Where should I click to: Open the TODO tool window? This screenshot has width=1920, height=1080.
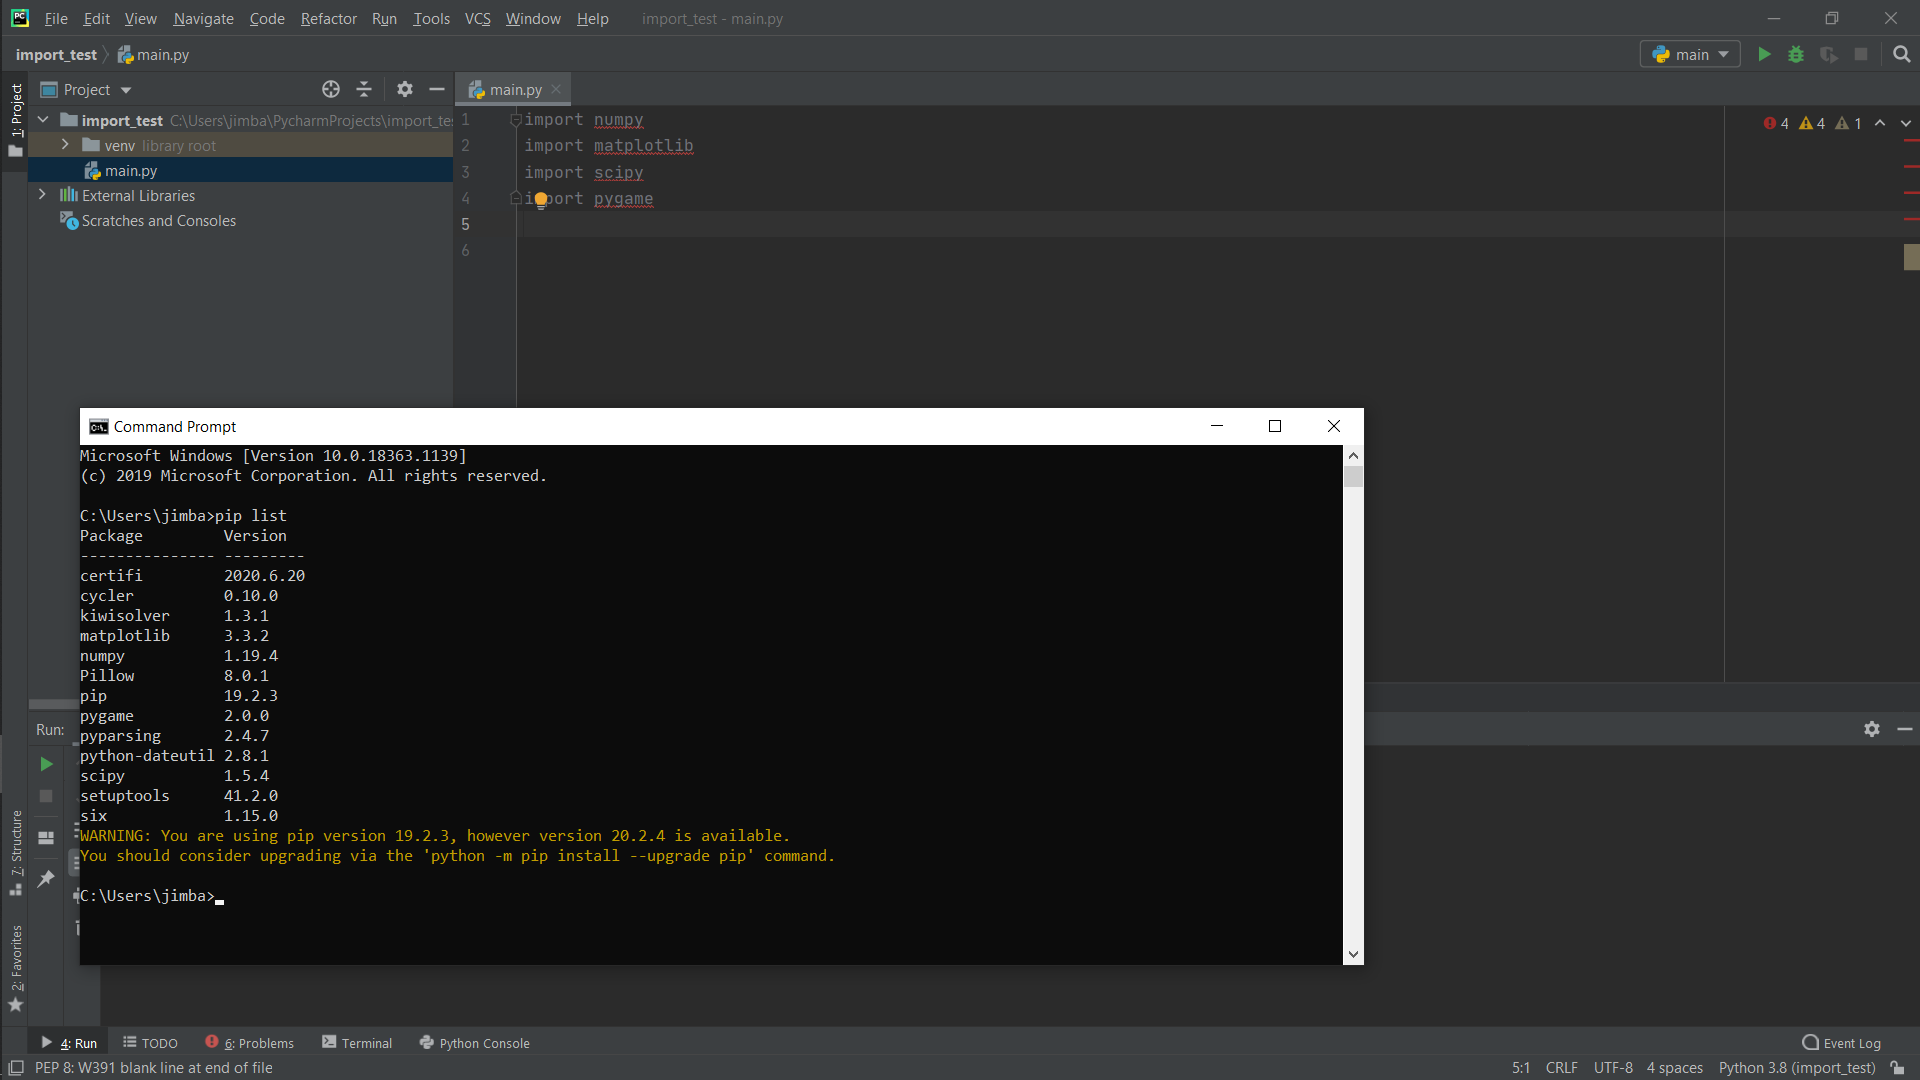click(150, 1043)
